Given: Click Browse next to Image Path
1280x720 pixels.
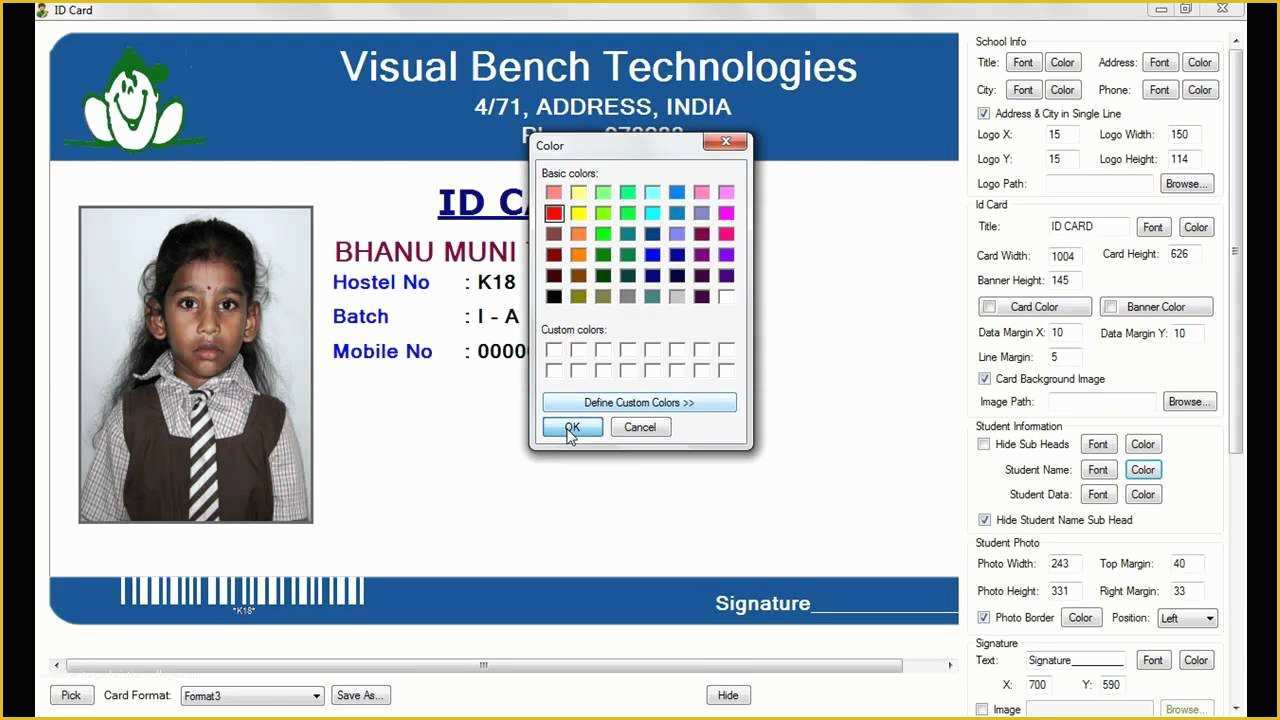Looking at the screenshot, I should [1190, 401].
